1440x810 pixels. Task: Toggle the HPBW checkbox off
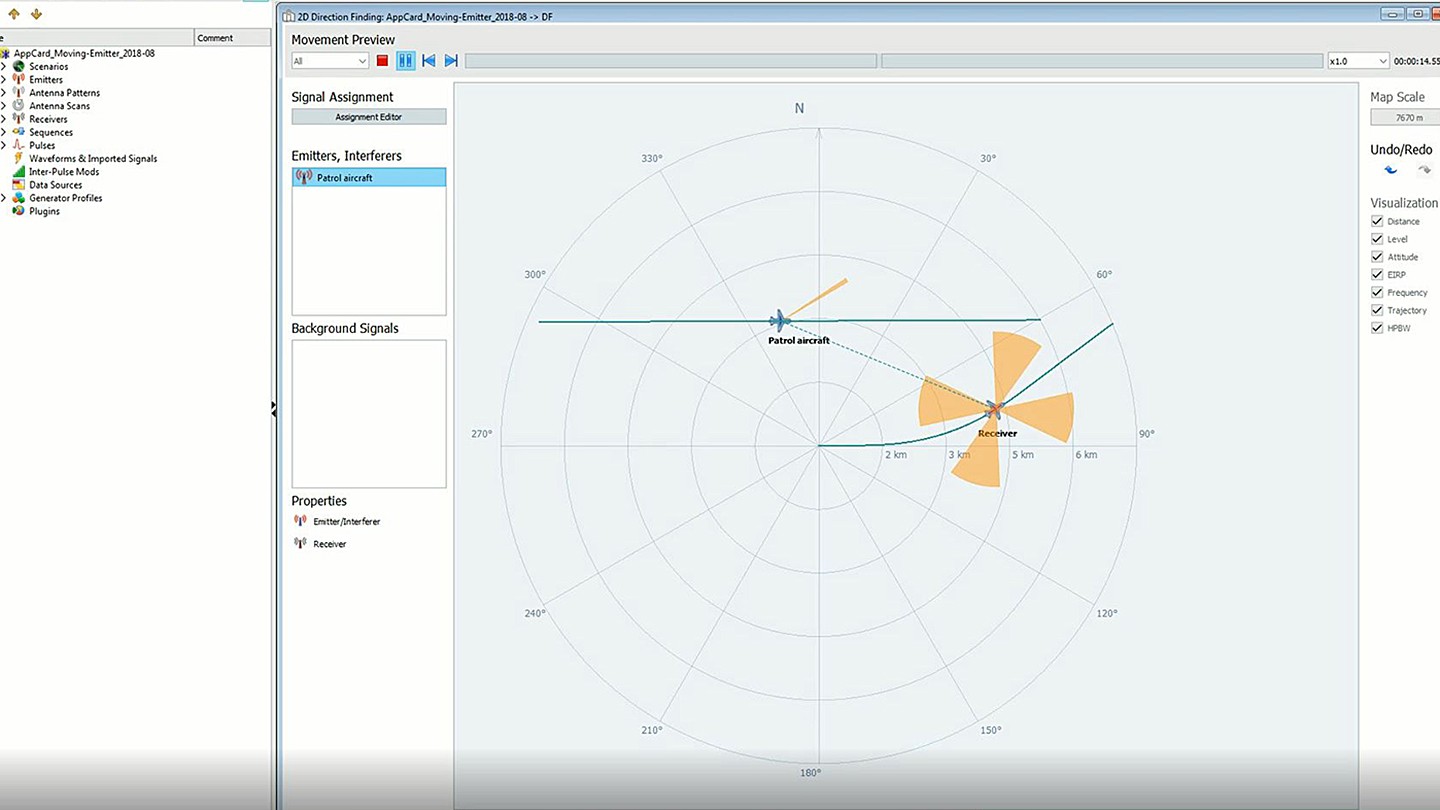point(1377,327)
